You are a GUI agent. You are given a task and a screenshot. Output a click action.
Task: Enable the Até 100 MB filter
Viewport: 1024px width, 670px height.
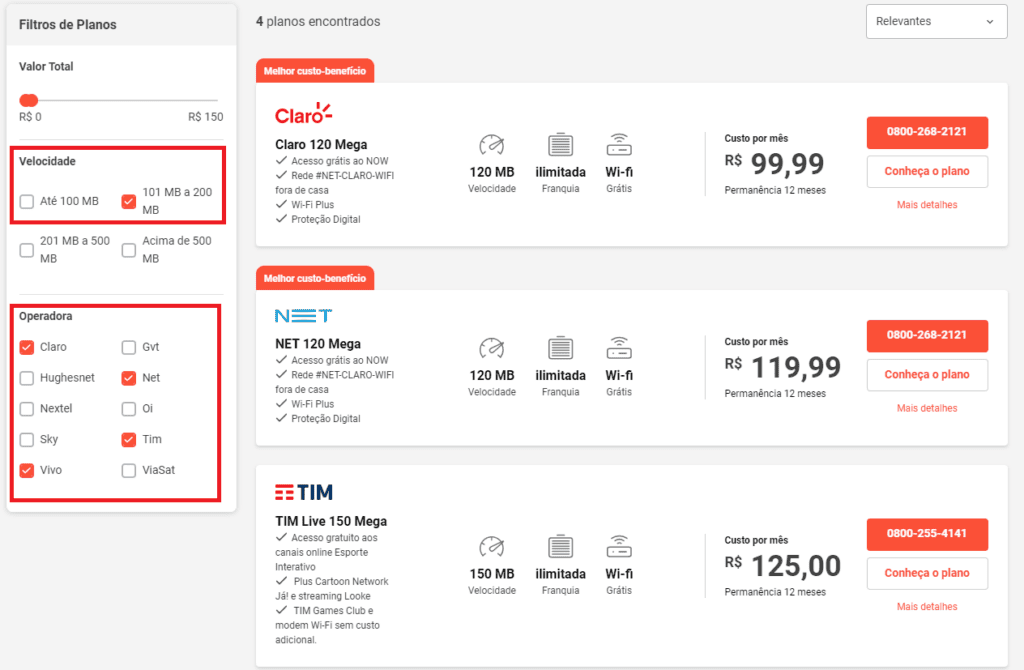coord(26,201)
